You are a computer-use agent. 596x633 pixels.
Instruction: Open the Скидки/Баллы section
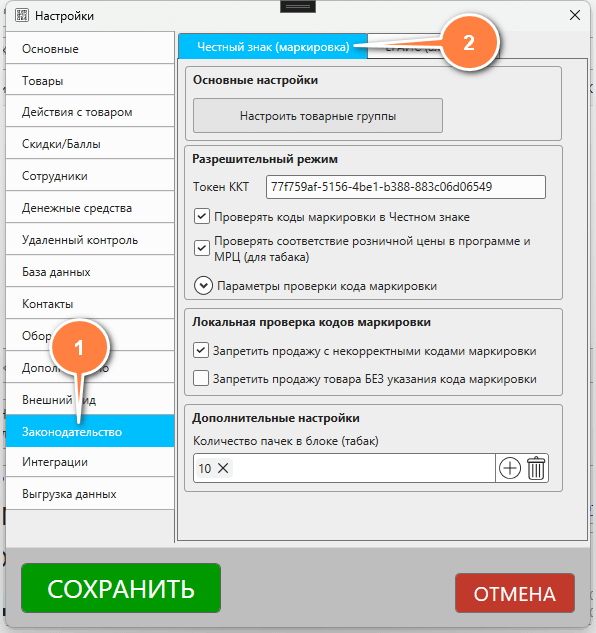click(90, 144)
